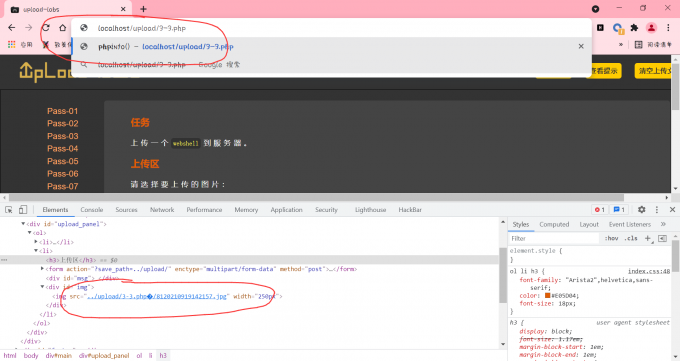Expand the collapsed li…/li node
The image size is (680, 361).
pos(36,242)
